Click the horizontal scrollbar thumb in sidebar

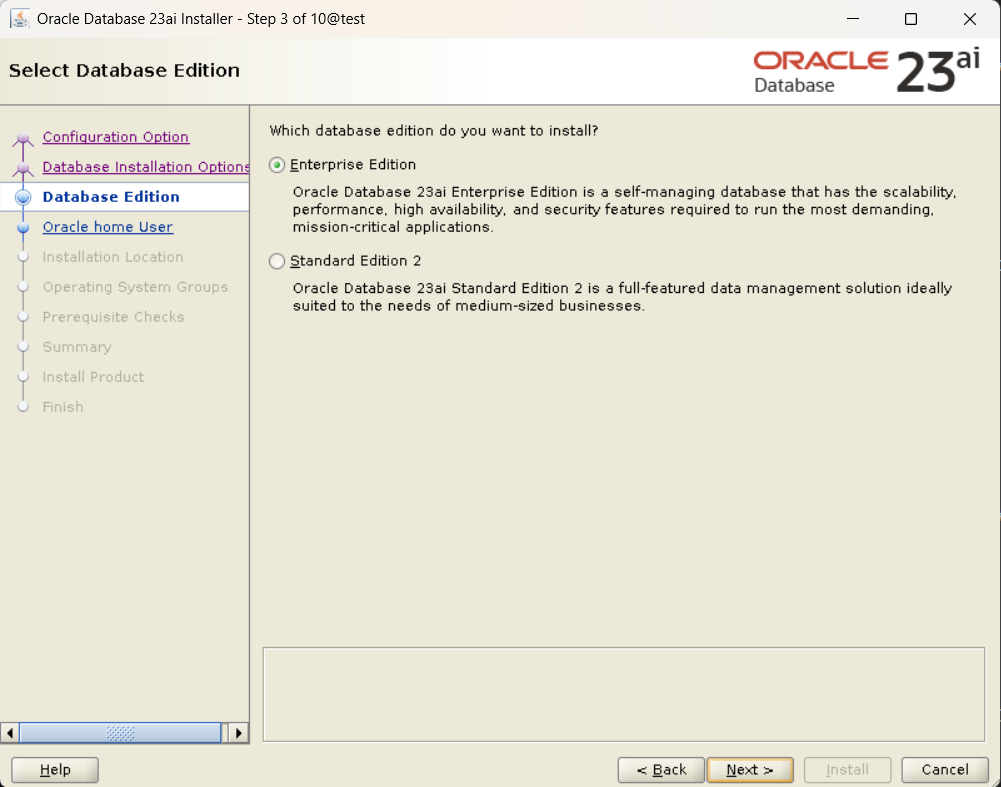tap(120, 733)
